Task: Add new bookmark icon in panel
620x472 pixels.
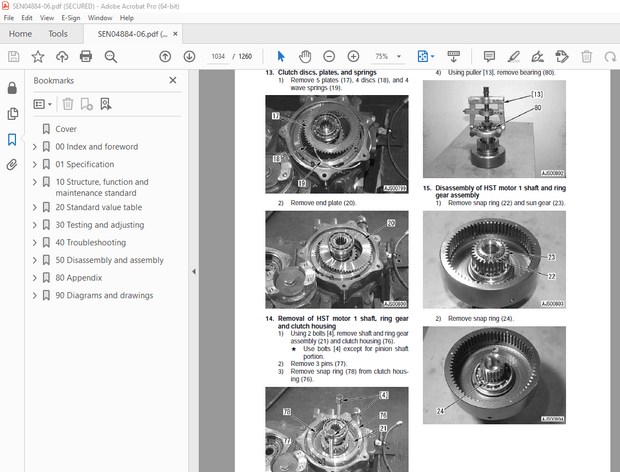Action: point(87,104)
